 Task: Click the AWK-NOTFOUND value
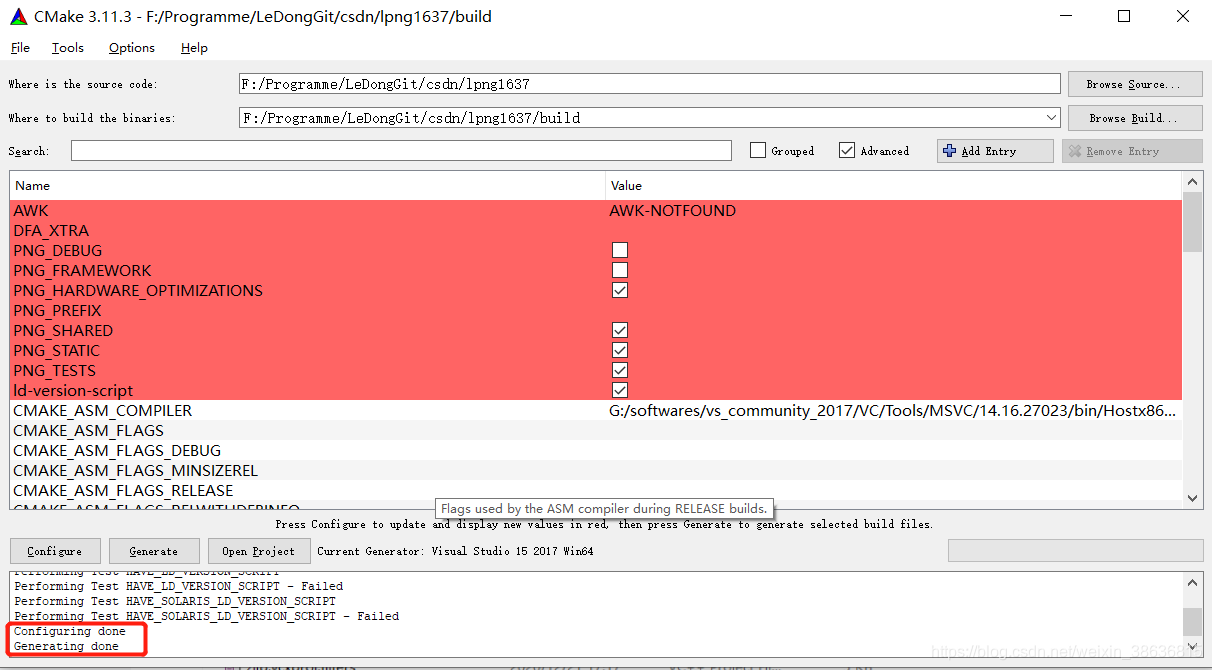(x=673, y=210)
